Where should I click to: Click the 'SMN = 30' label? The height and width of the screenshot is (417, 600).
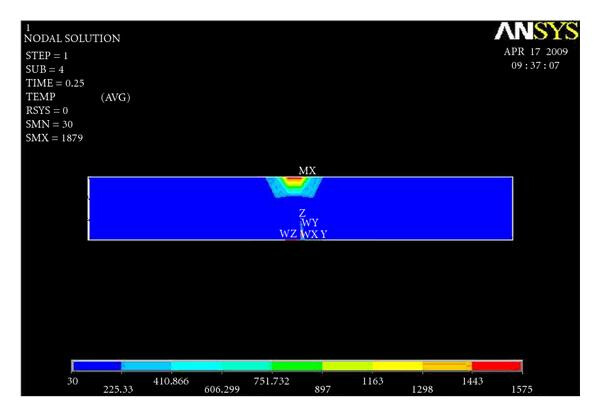point(49,124)
